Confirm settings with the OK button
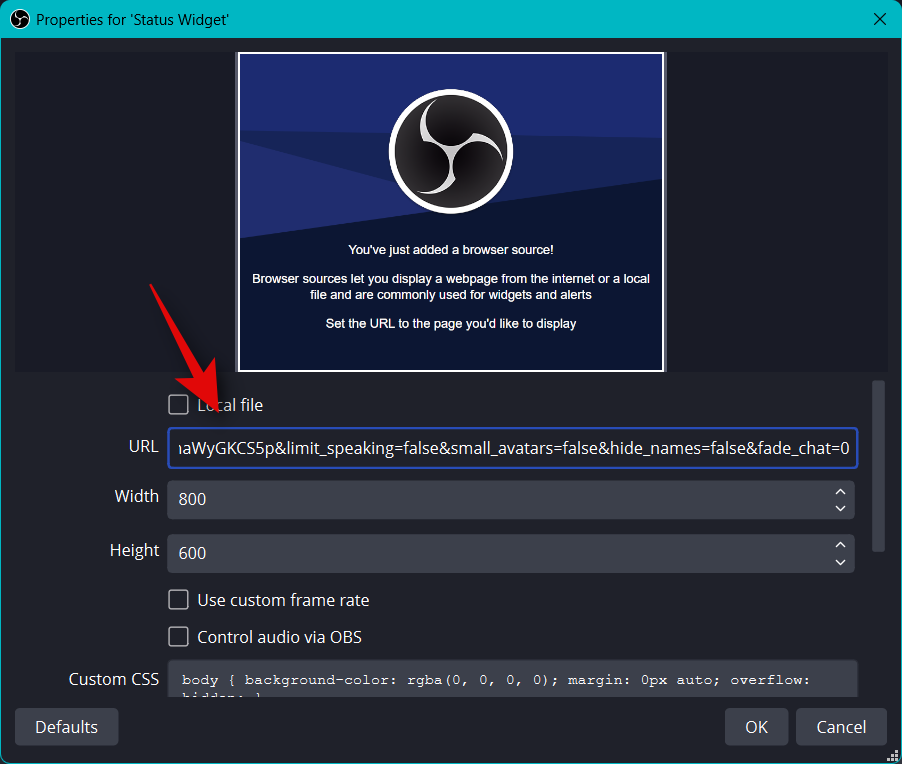 [756, 727]
